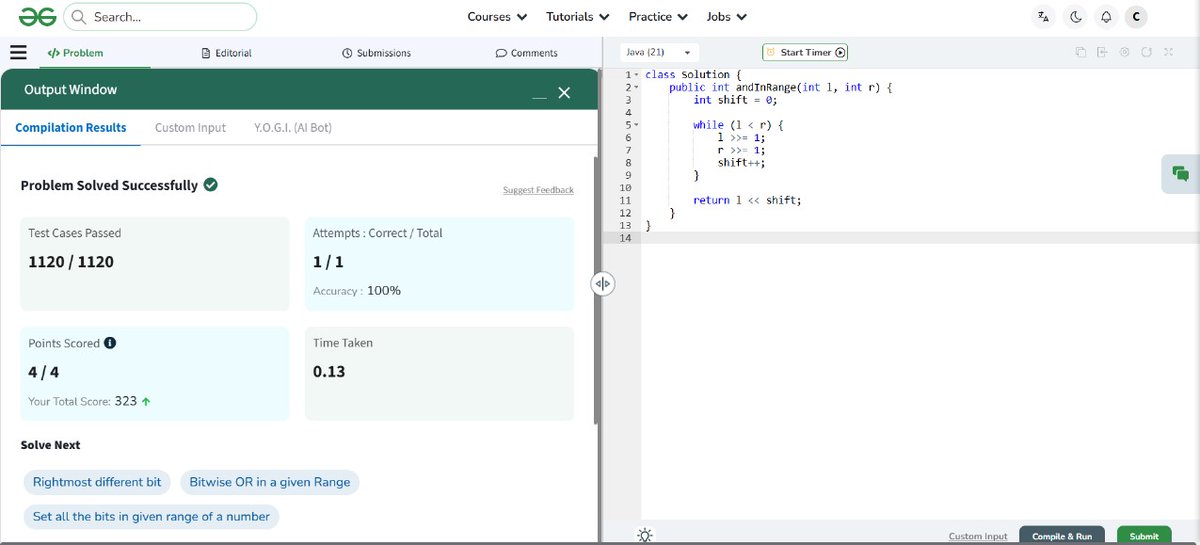Click the lightbulb hint icon
Screen dimensions: 1200x545
[646, 535]
